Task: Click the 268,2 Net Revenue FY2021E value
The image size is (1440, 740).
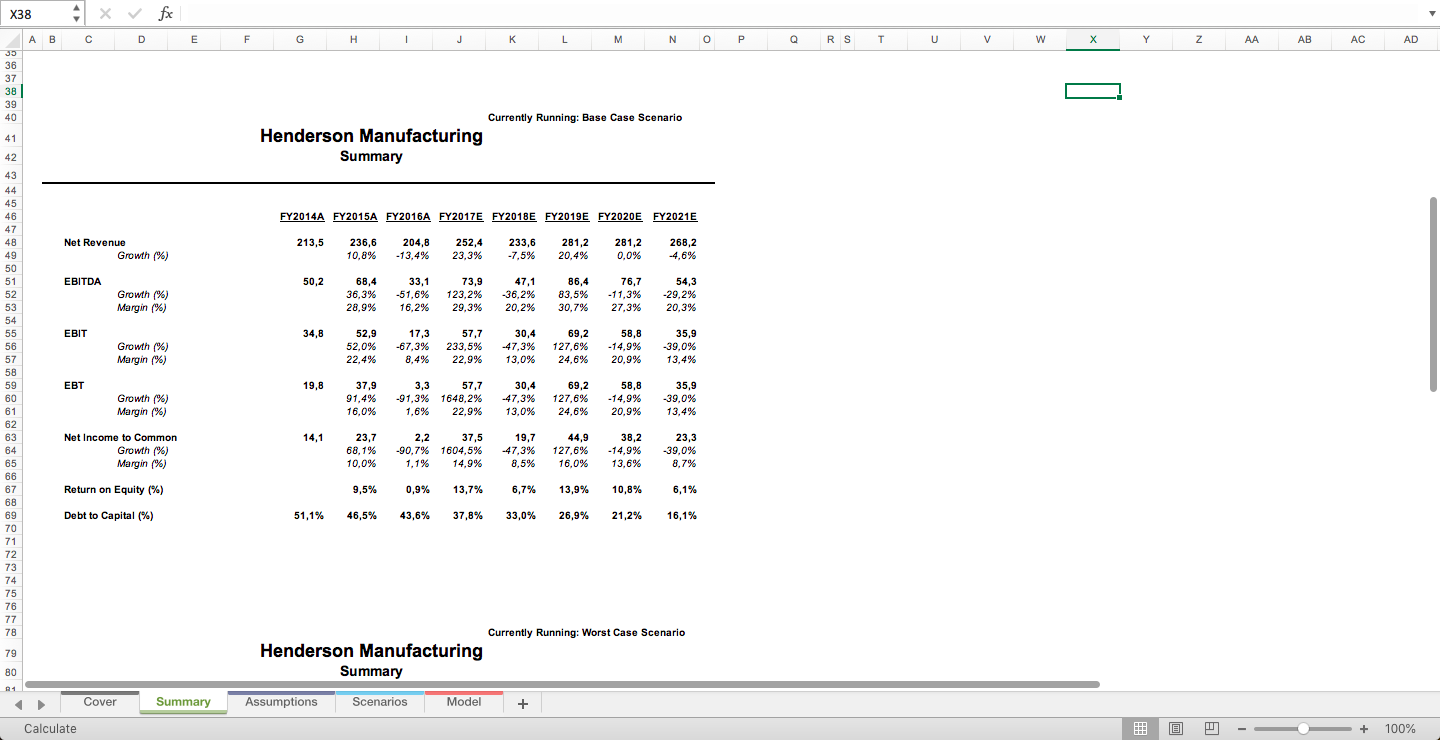Action: pos(684,243)
